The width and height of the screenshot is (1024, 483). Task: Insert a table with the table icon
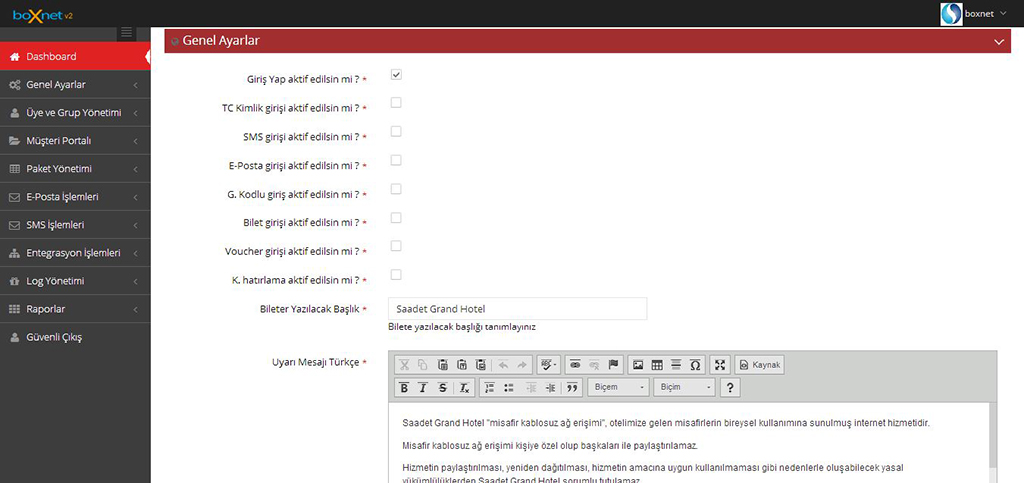[657, 365]
